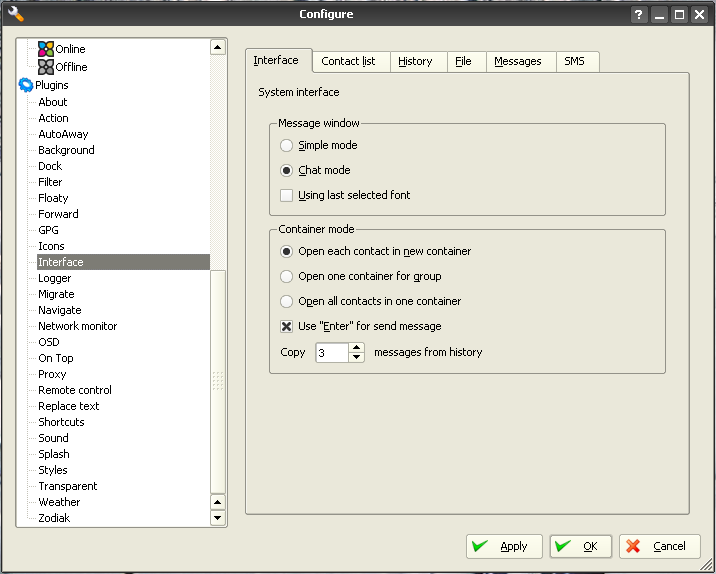Viewport: 716px width, 574px height.
Task: Select Icons in the tree
Action: [51, 246]
